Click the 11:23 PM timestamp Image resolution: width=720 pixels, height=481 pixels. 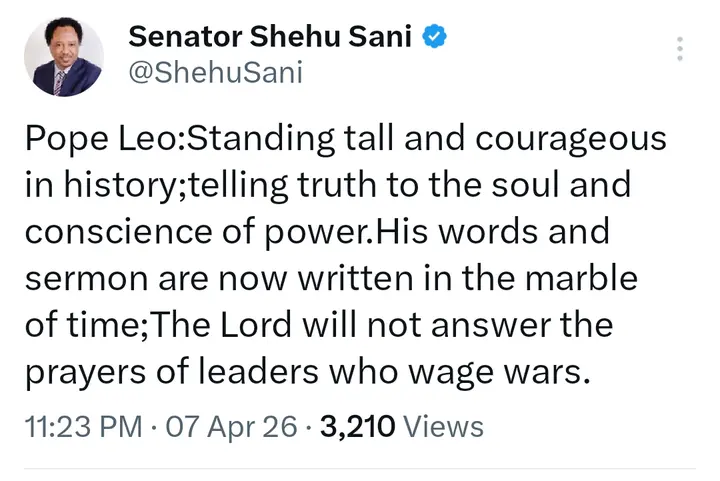pos(83,427)
